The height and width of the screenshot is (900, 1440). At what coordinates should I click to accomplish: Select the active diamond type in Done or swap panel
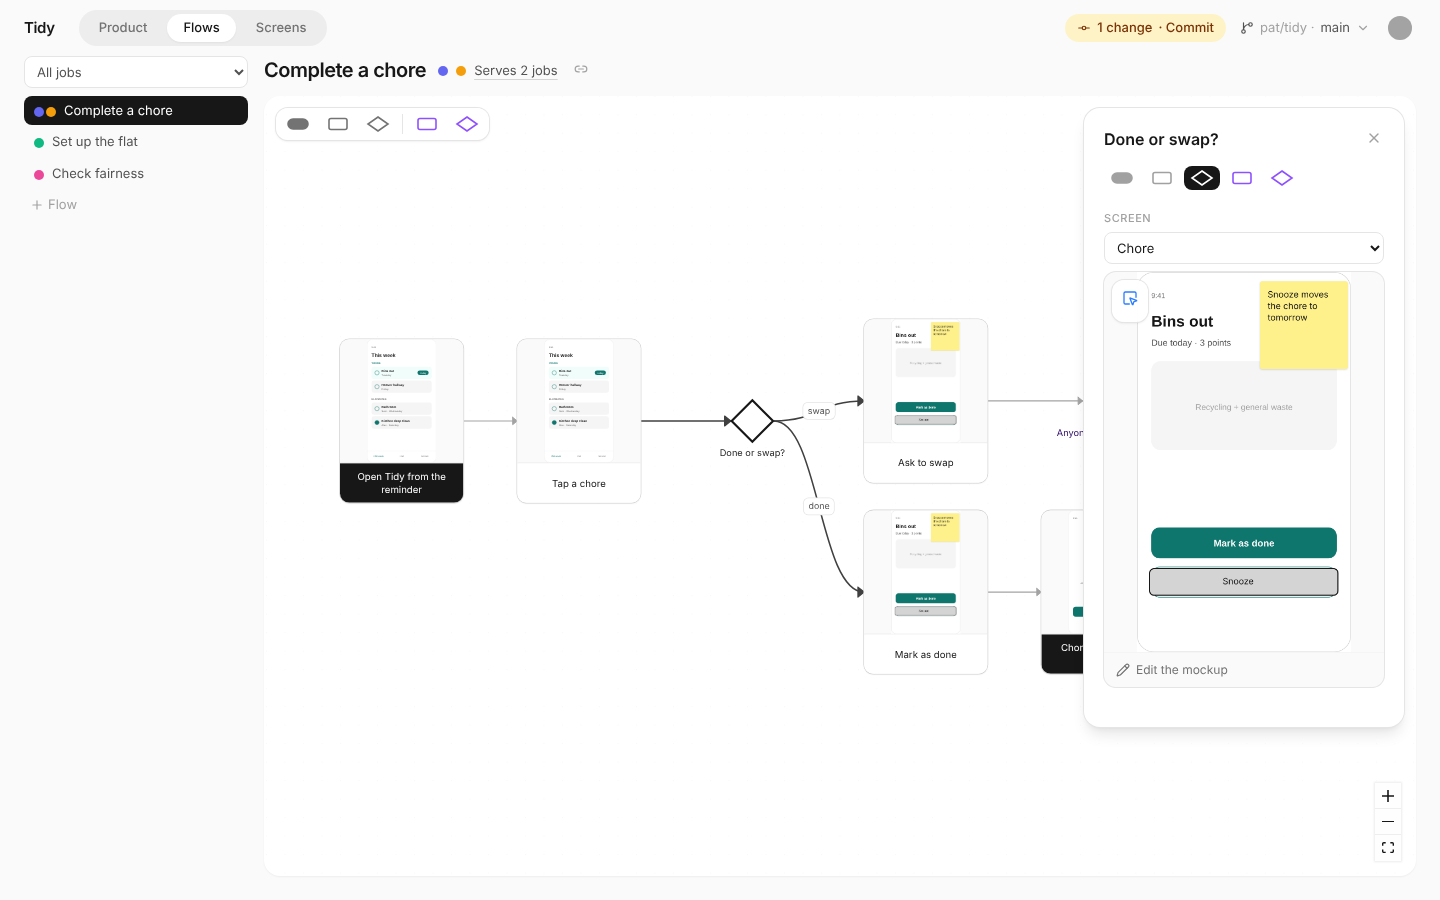coord(1202,178)
